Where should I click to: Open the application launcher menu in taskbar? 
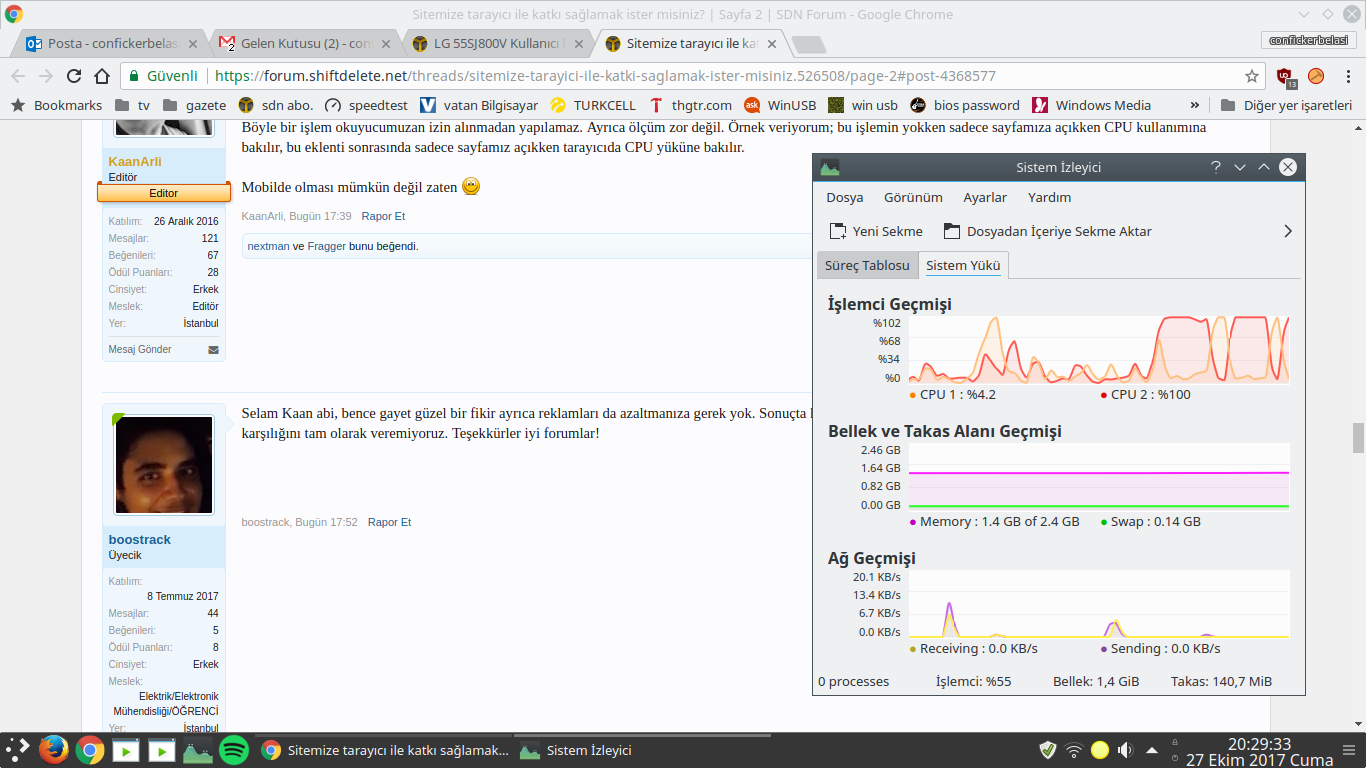pyautogui.click(x=18, y=750)
